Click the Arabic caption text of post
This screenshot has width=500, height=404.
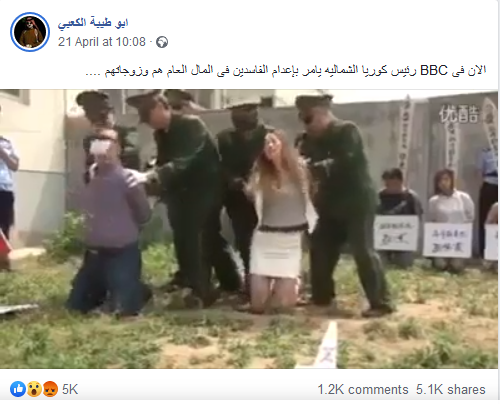click(285, 71)
